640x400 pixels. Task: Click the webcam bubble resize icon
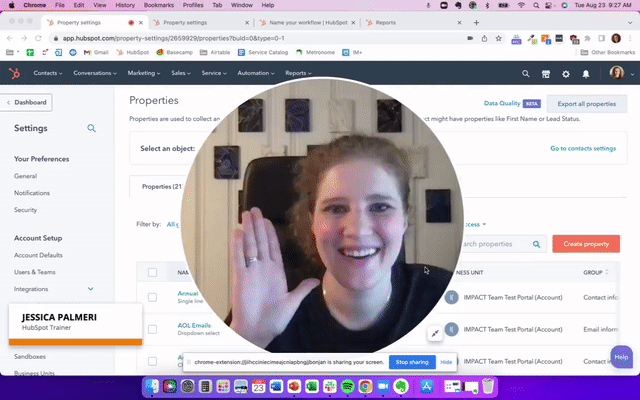pyautogui.click(x=435, y=333)
